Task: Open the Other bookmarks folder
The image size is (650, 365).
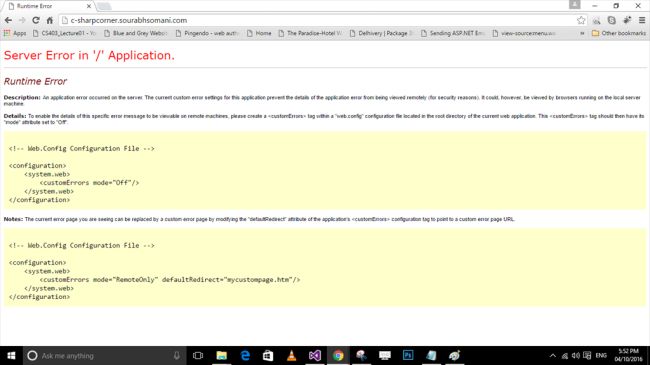Action: [618, 33]
